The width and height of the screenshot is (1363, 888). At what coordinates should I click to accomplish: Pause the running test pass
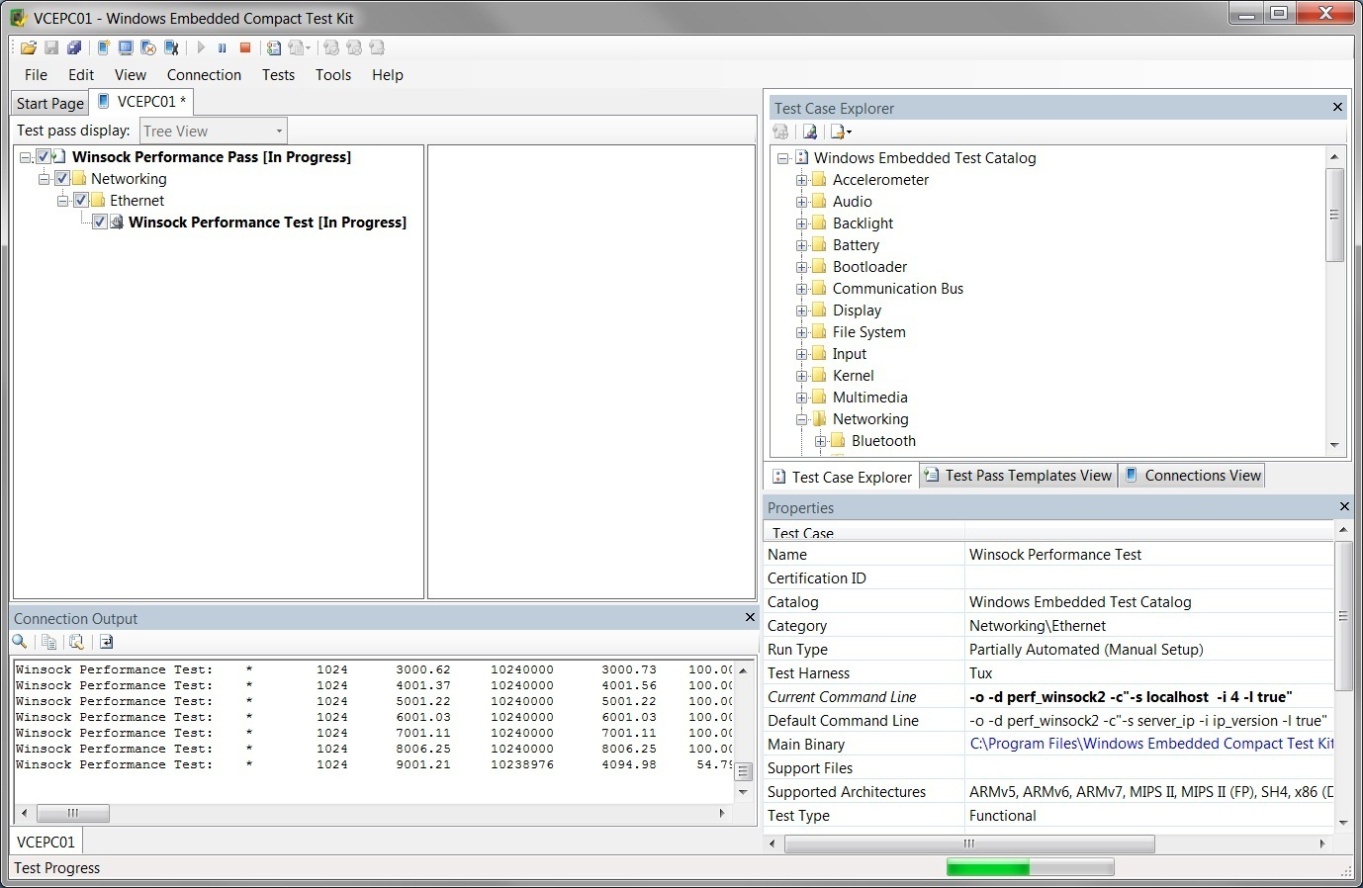point(222,47)
